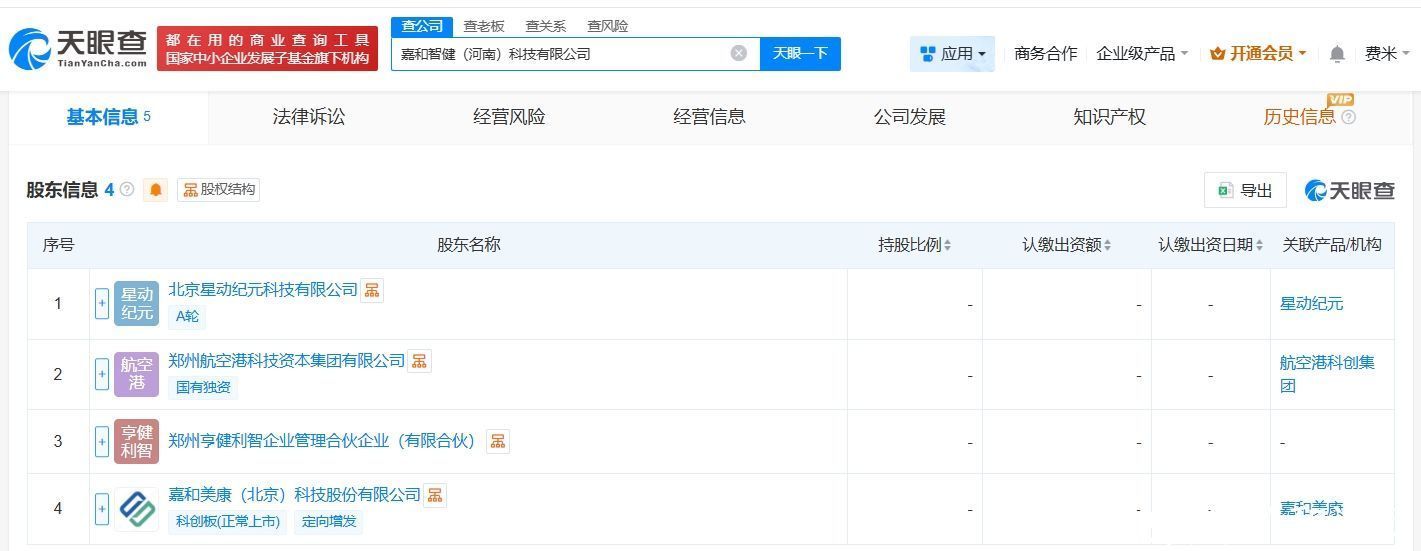The width and height of the screenshot is (1421, 551).
Task: Open help icon next to 股东信息 count
Action: [x=127, y=189]
